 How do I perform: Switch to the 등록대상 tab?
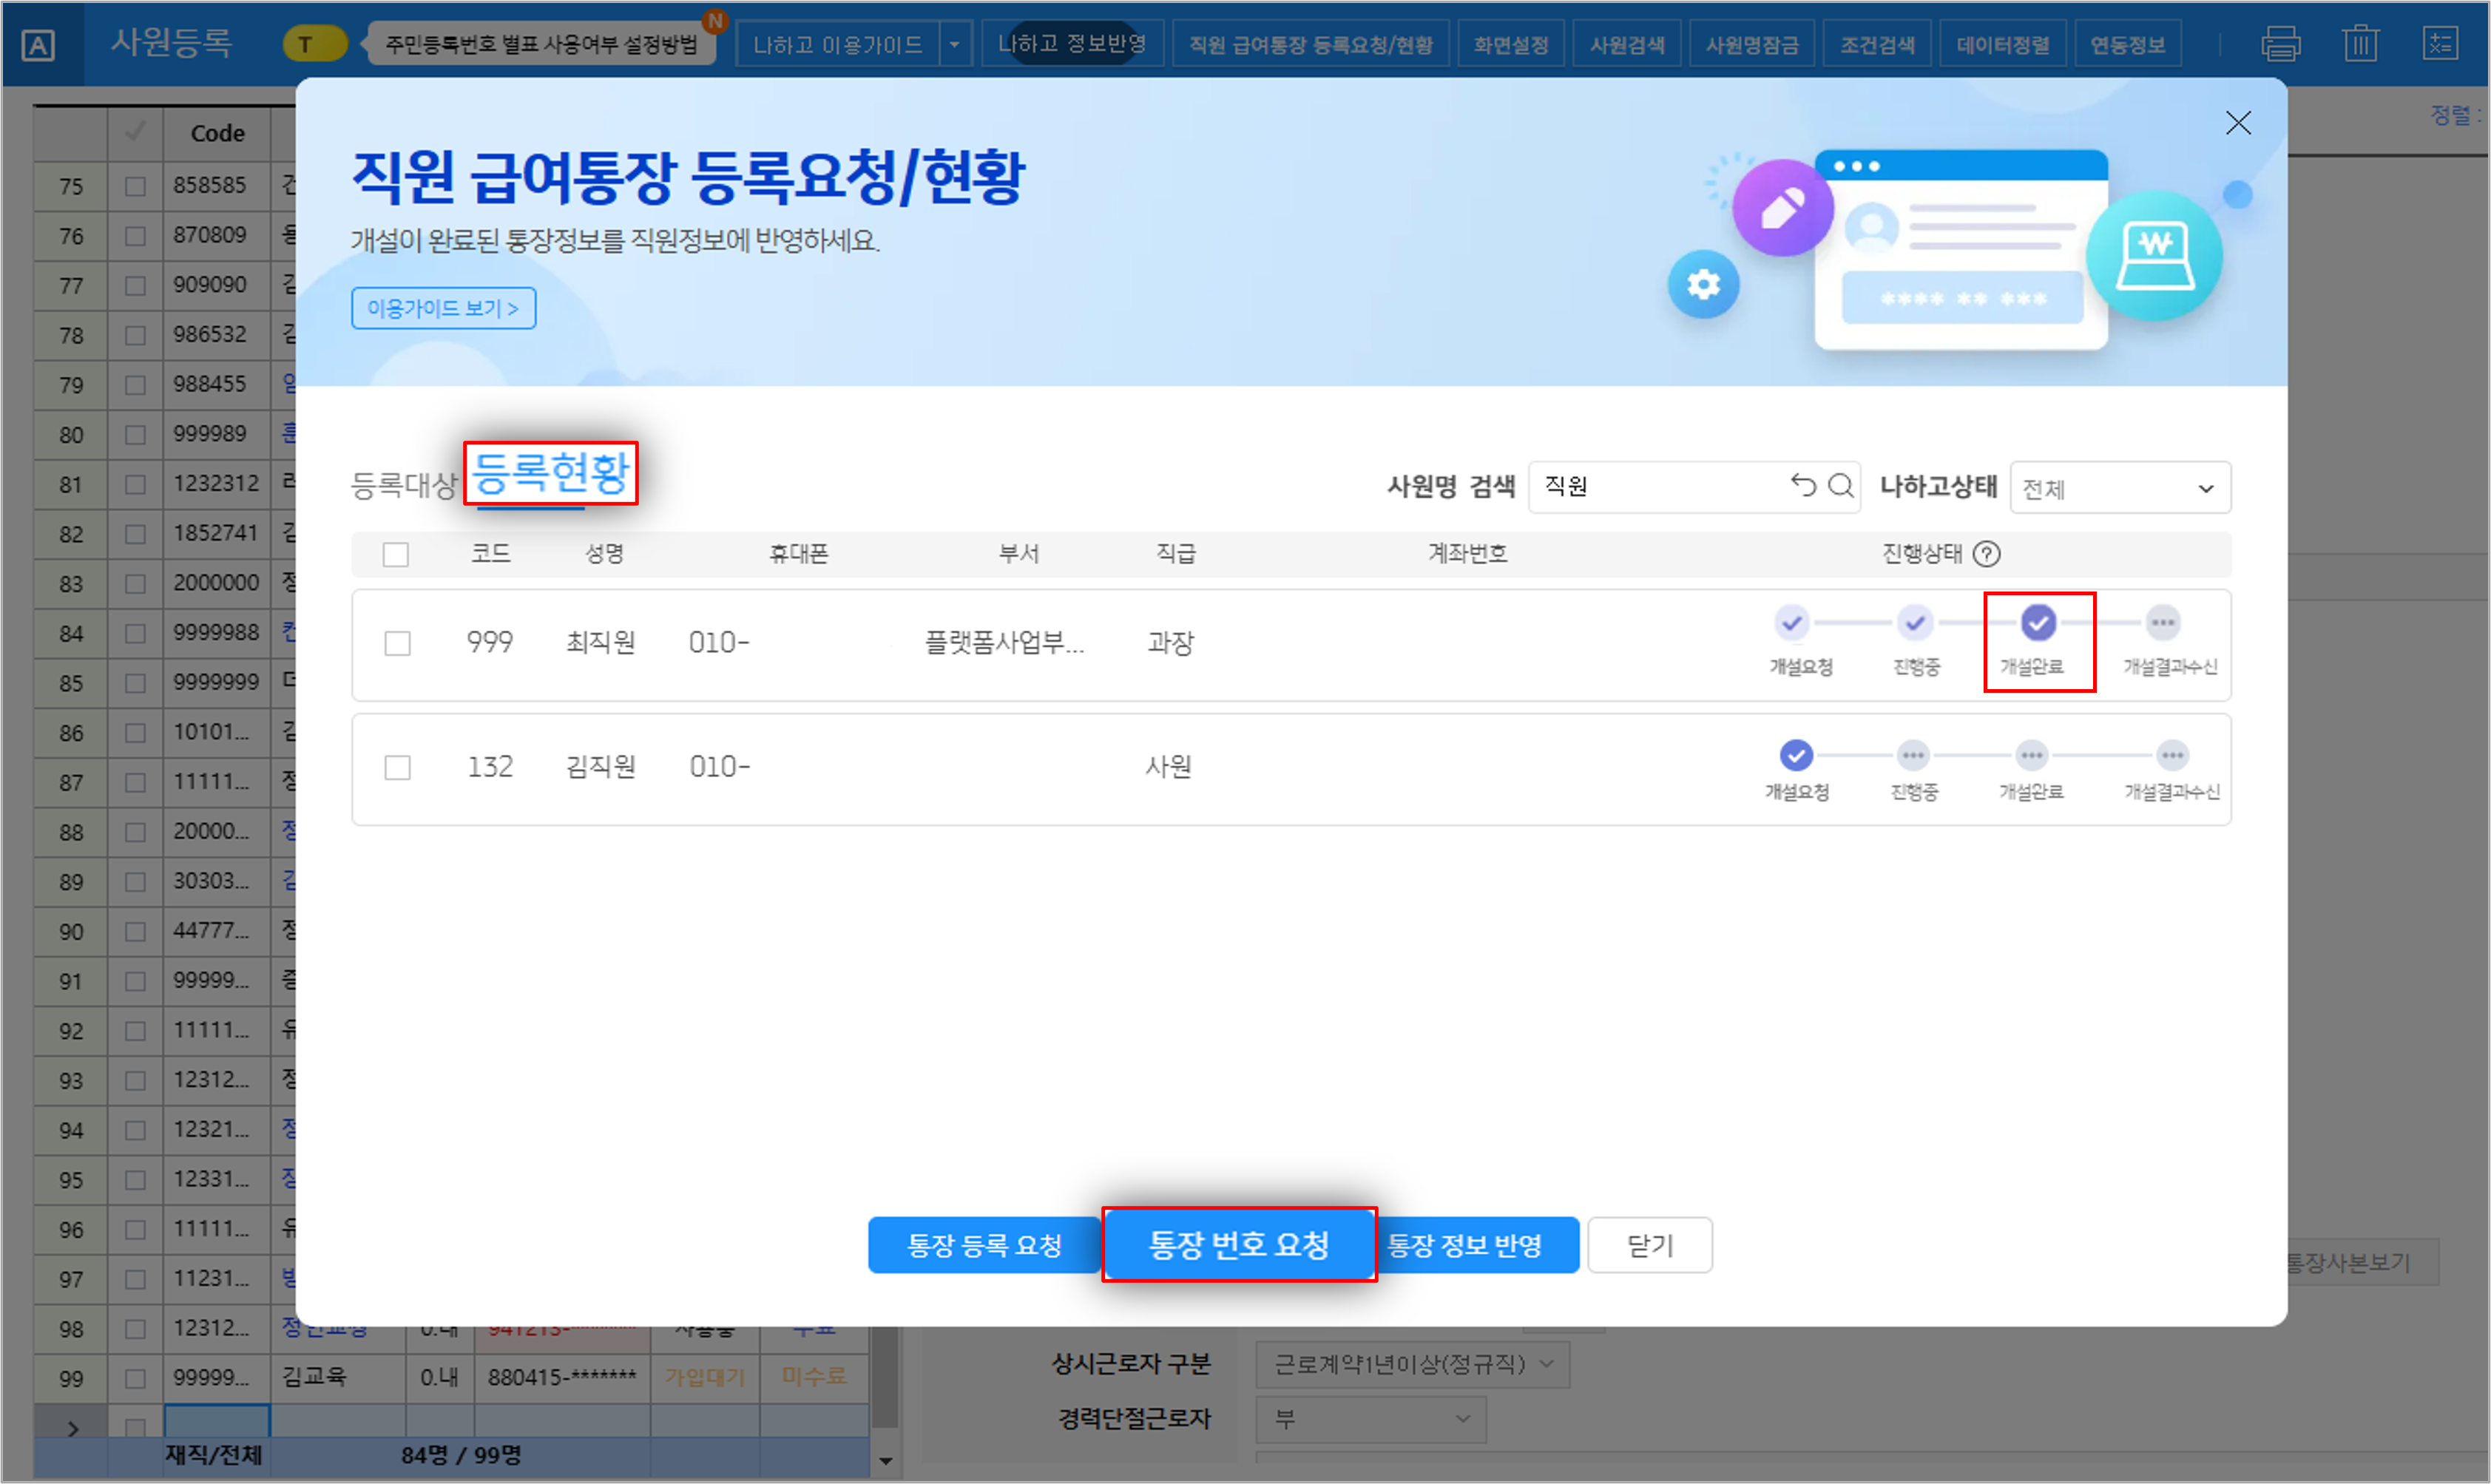[404, 485]
